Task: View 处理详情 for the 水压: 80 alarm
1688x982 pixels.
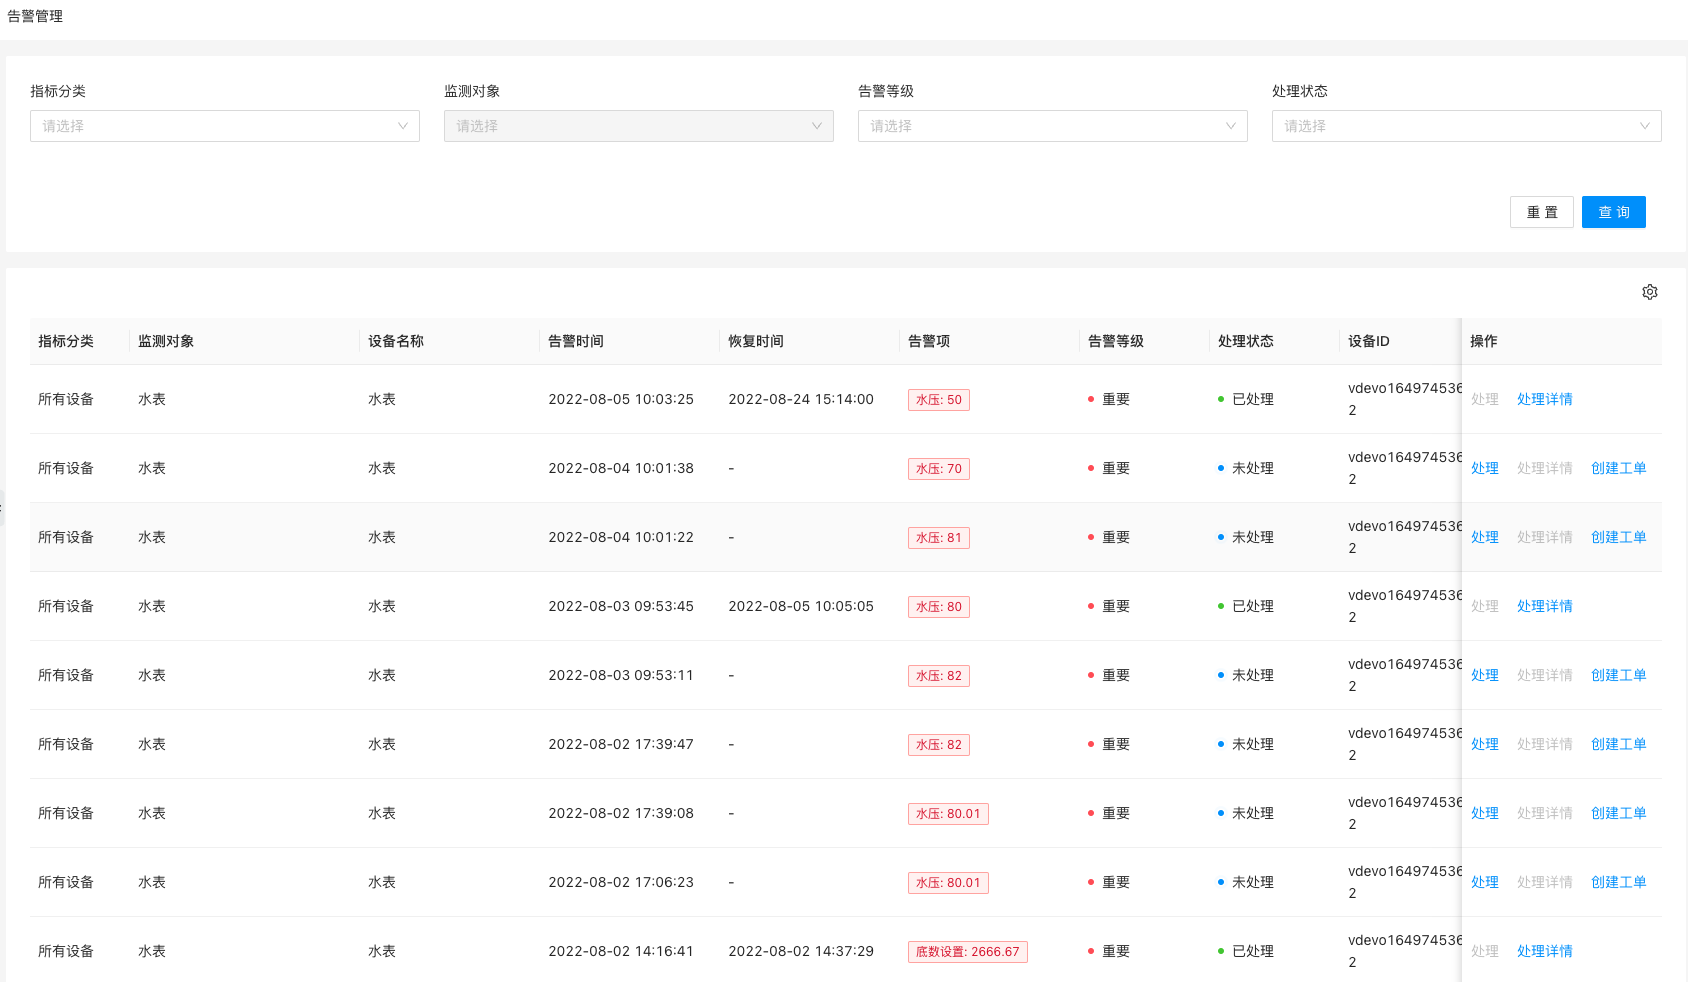Action: [x=1544, y=606]
